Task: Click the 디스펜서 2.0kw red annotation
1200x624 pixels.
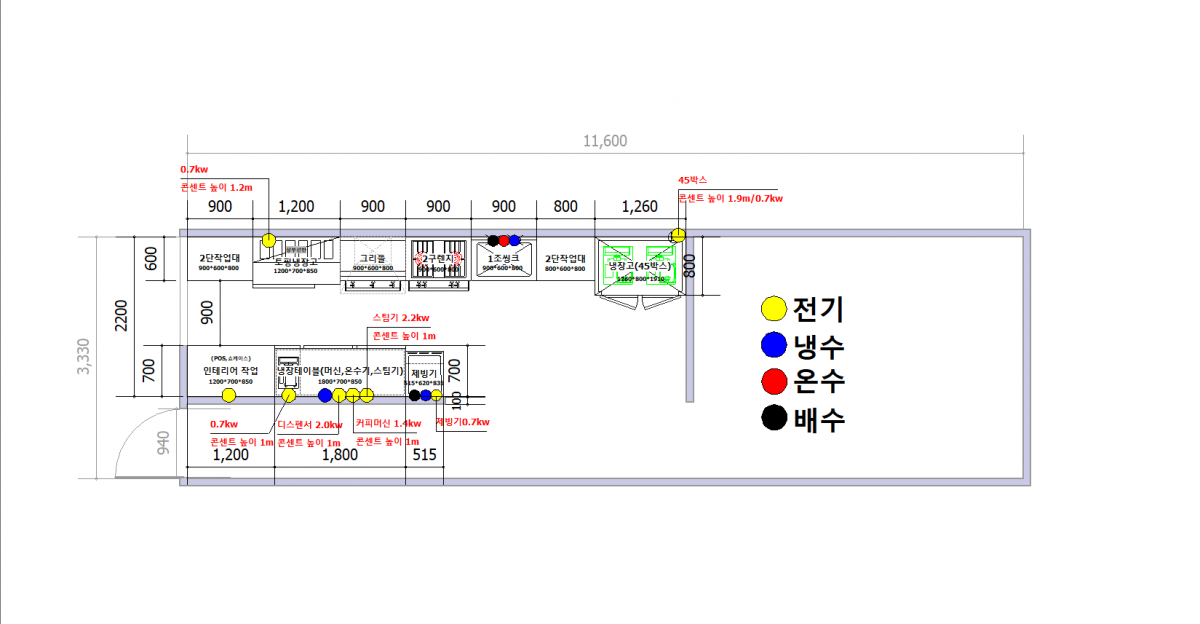Action: click(x=309, y=423)
